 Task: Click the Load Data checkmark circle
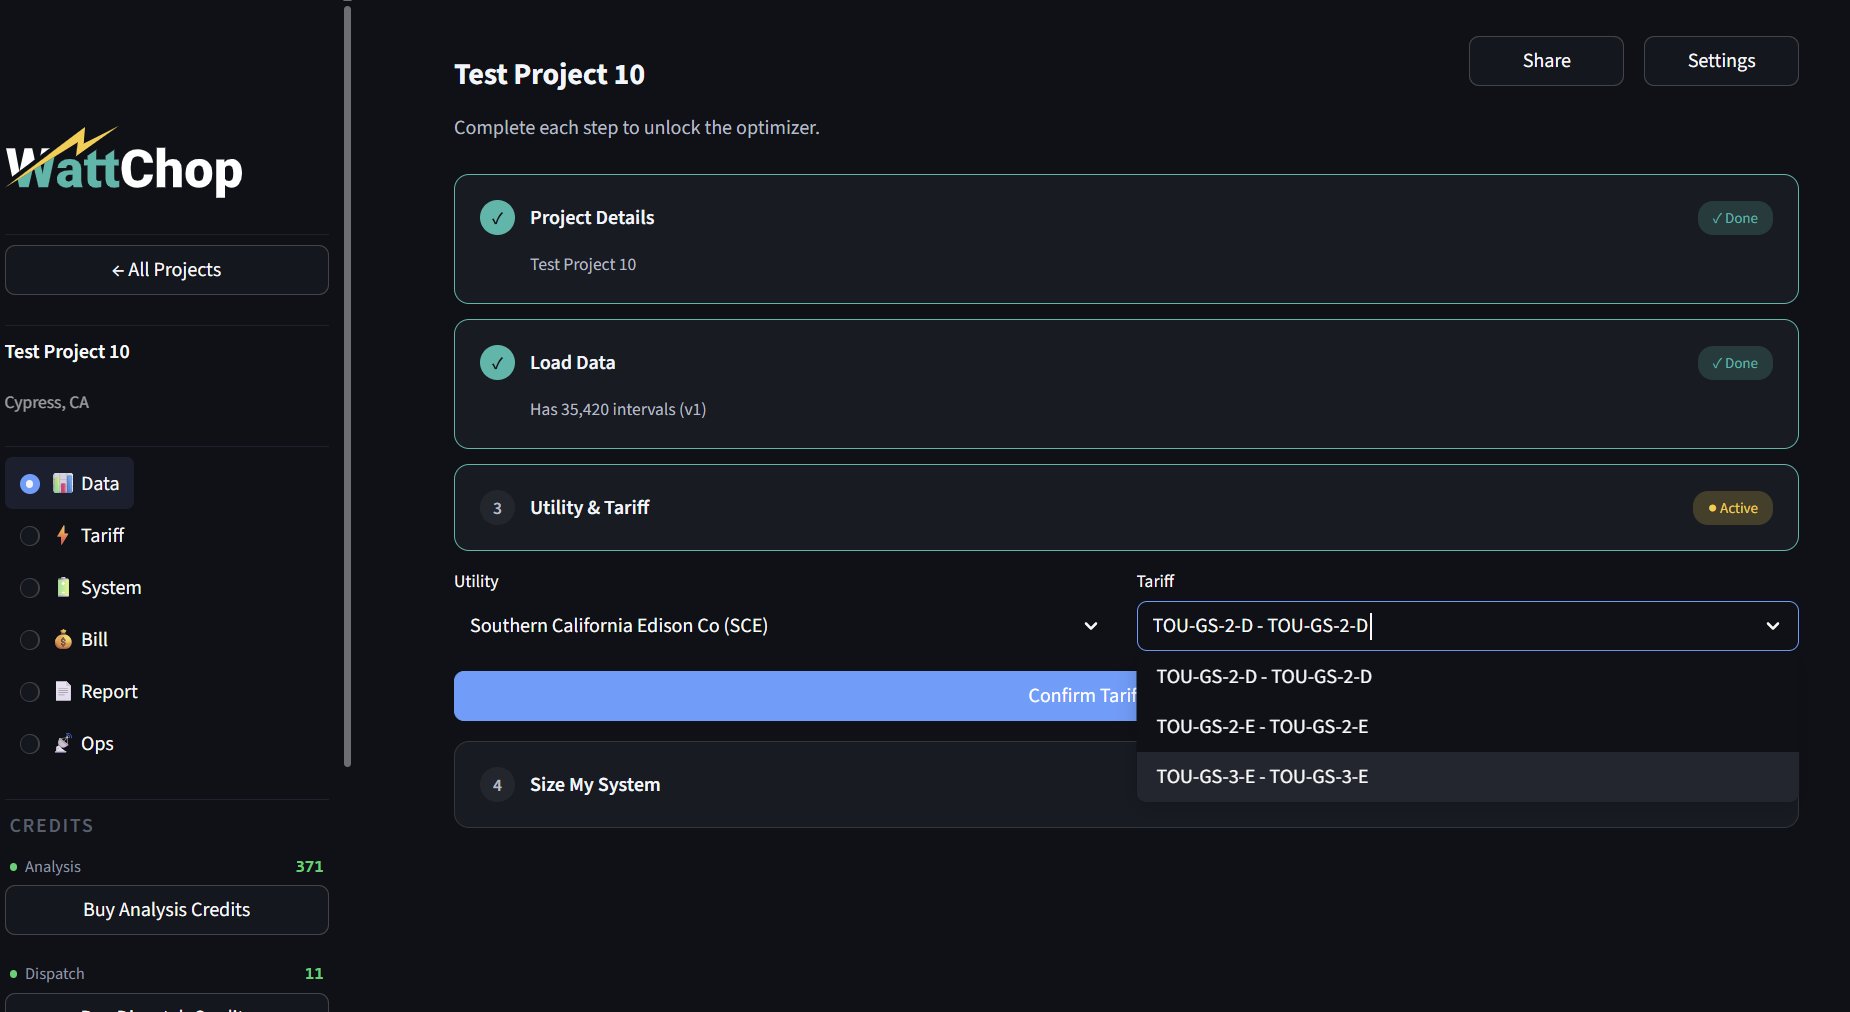(x=497, y=362)
